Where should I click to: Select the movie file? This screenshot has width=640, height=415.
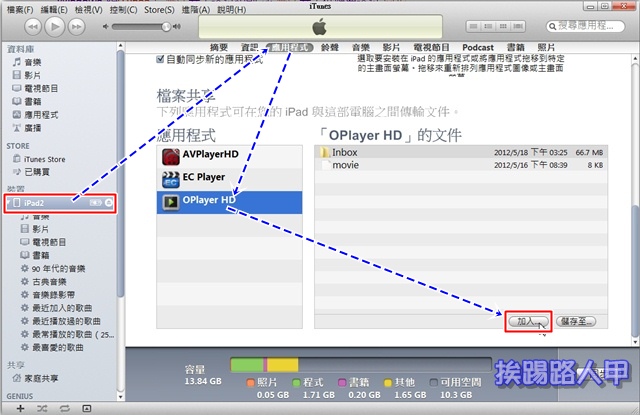tap(461, 165)
